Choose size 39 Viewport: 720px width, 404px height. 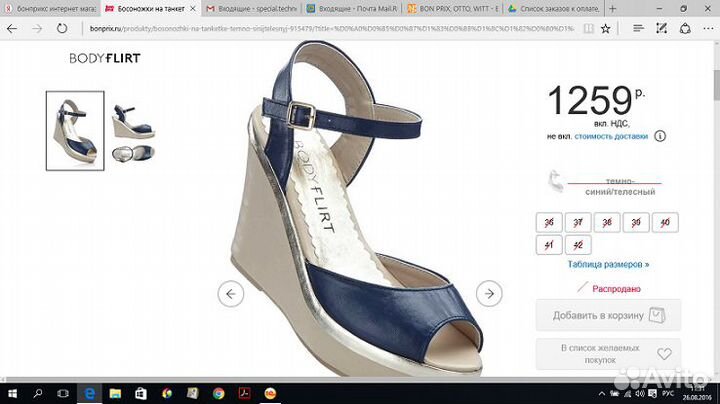pyautogui.click(x=636, y=223)
